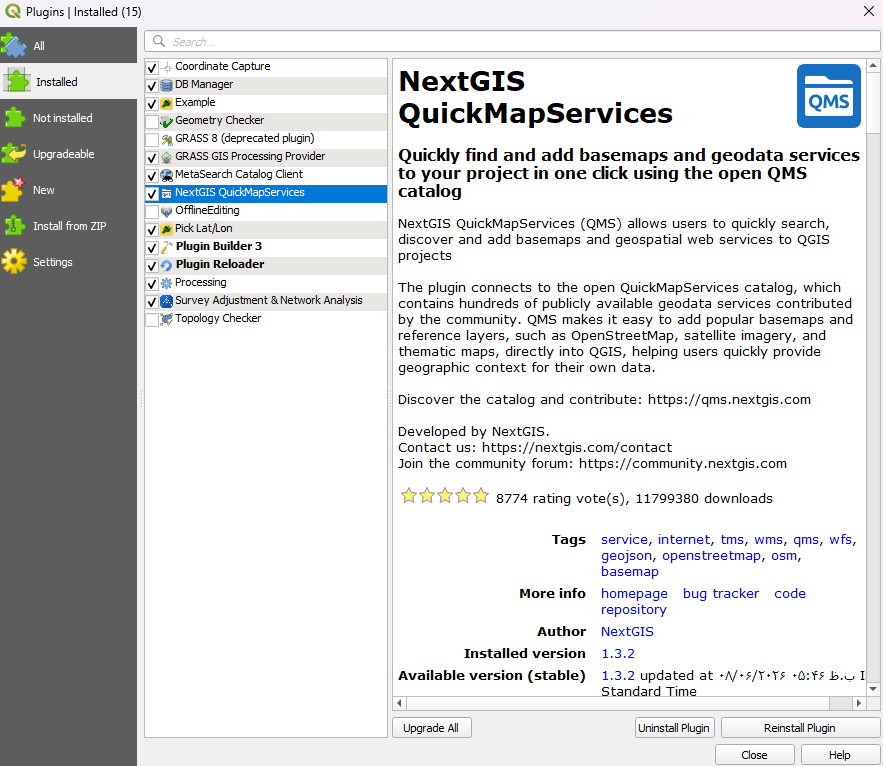Click the NextGIS author link
Screen dimensions: 883x766
[627, 631]
